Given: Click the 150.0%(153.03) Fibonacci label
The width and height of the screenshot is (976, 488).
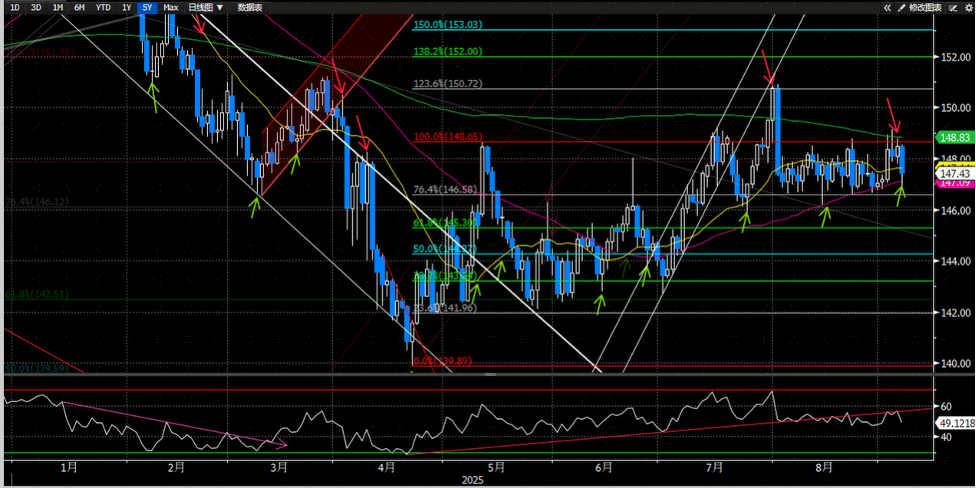Looking at the screenshot, I should click(448, 25).
